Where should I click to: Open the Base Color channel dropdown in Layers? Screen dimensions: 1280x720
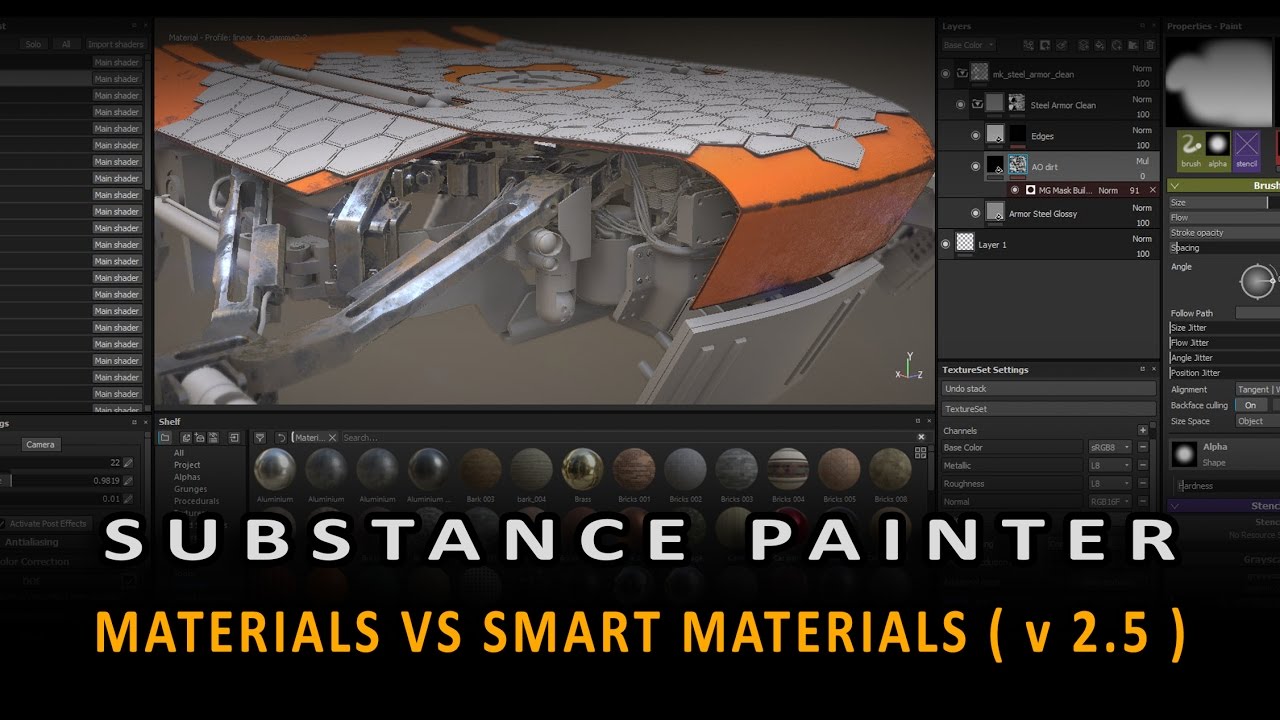coord(968,45)
